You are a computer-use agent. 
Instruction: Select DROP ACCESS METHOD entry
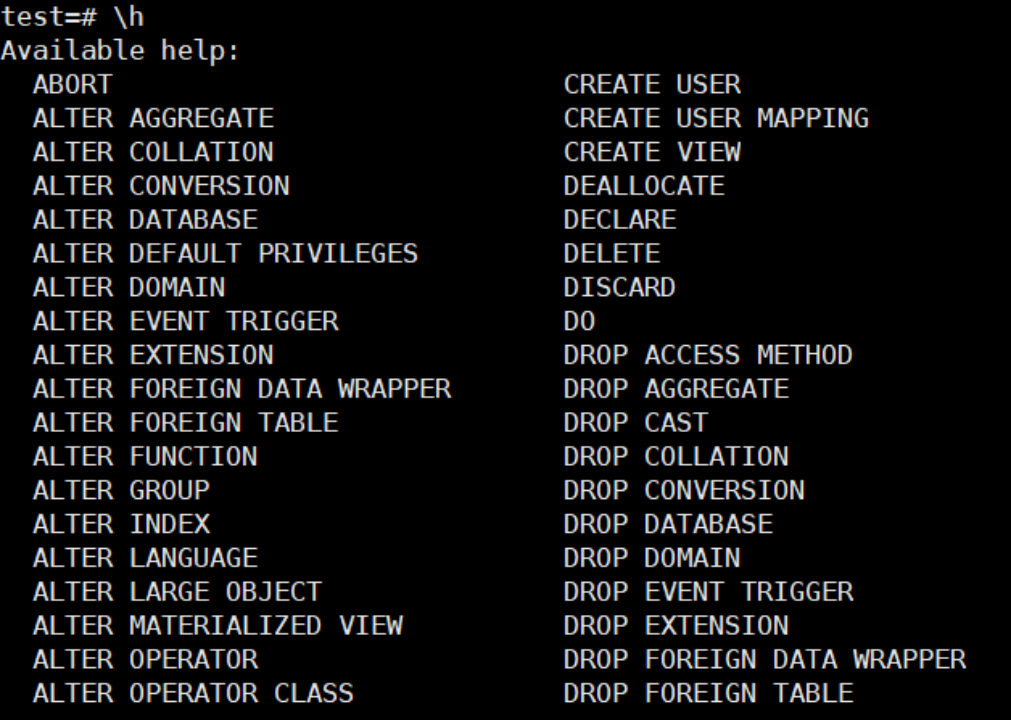(x=708, y=355)
